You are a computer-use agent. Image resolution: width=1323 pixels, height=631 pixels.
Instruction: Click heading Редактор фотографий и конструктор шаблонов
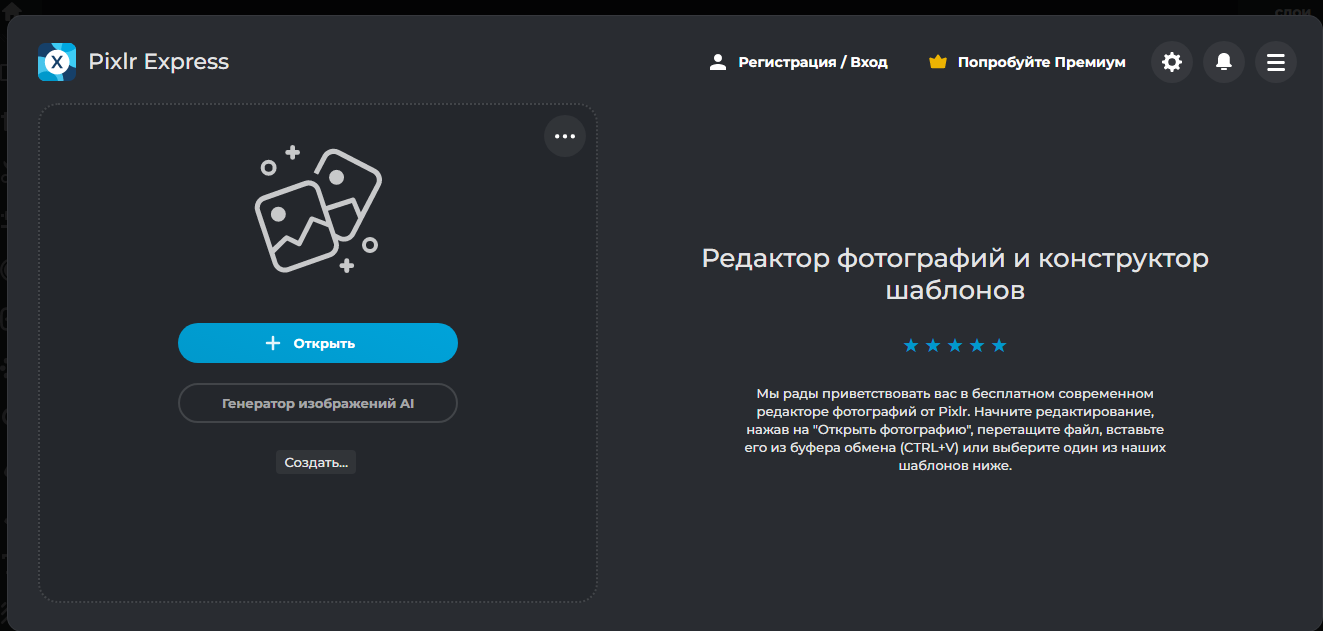click(x=955, y=274)
